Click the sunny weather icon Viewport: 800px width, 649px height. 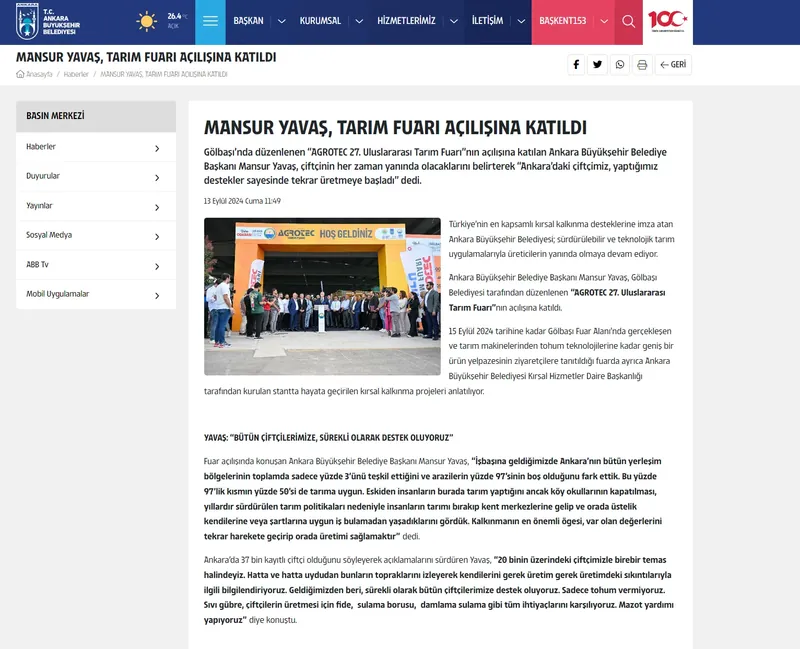[147, 21]
